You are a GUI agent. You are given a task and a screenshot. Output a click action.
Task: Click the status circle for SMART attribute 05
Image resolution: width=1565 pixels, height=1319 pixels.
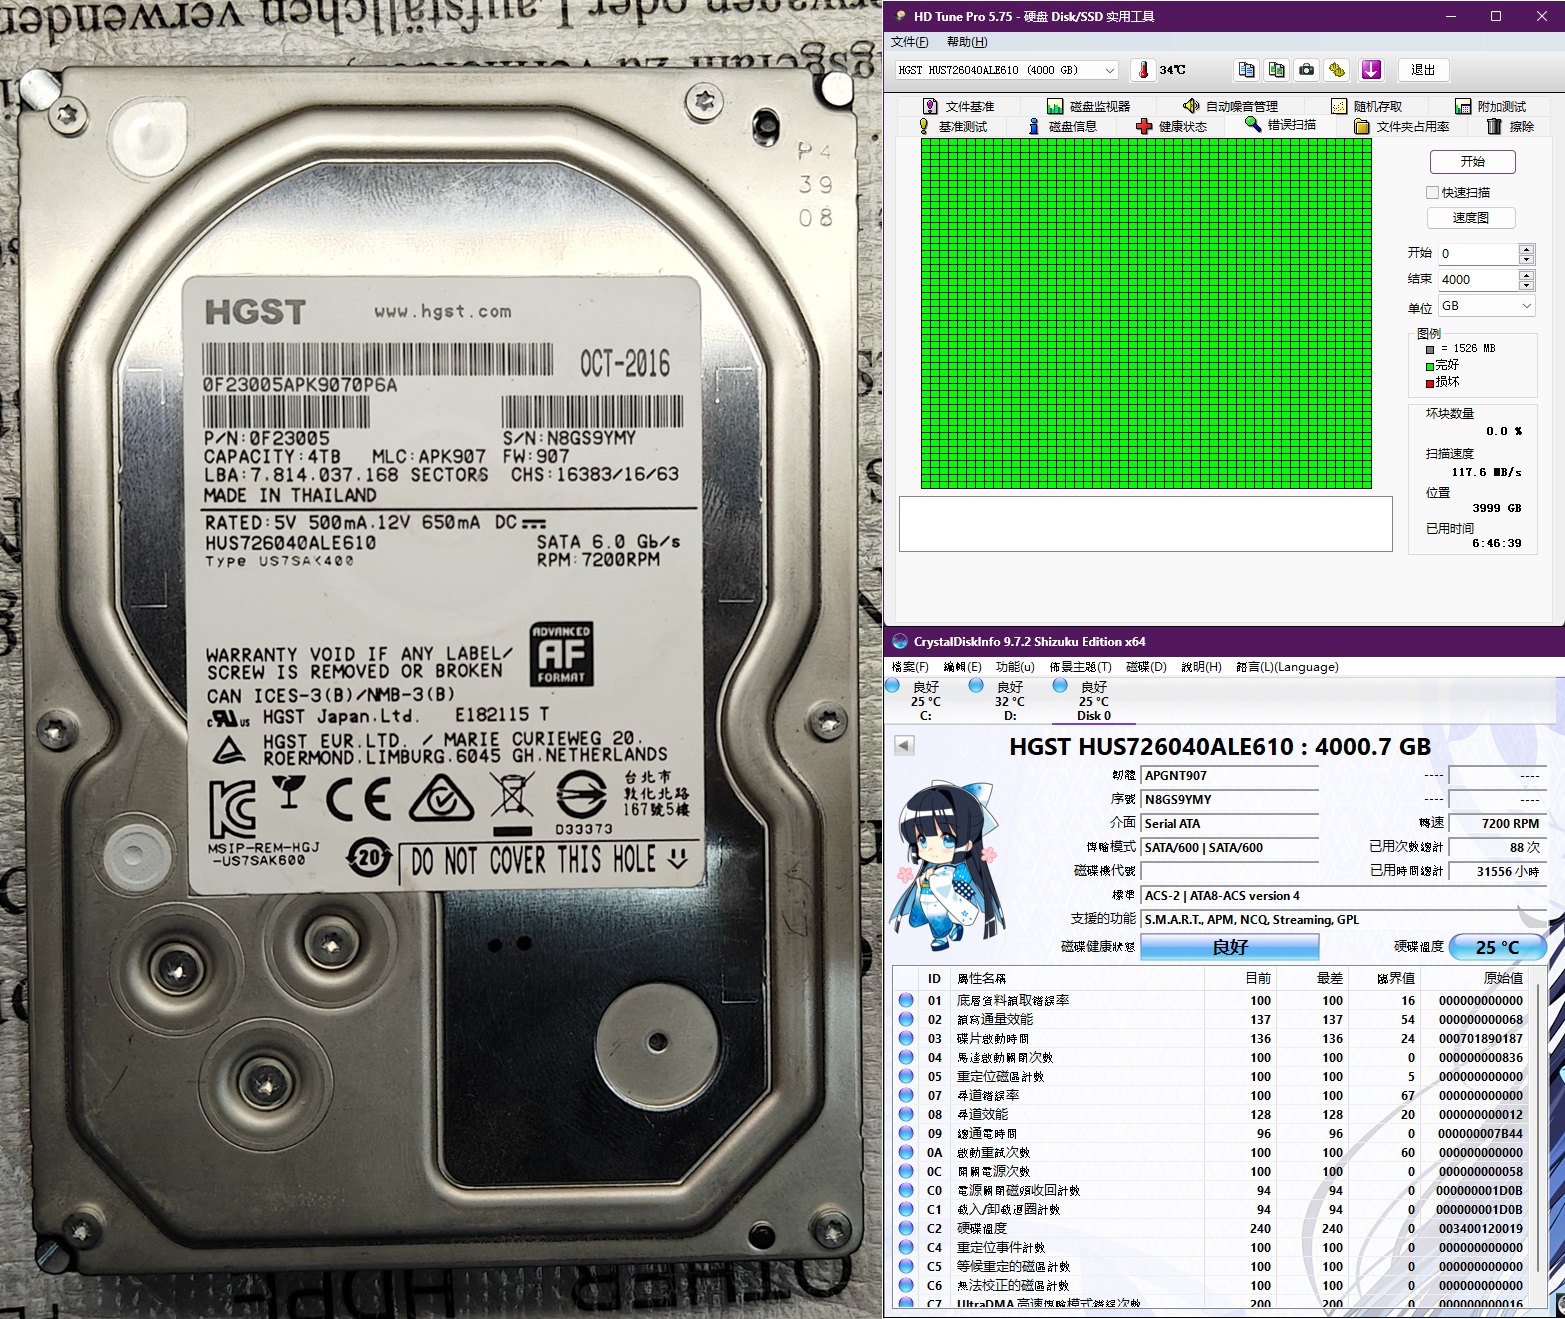[906, 1076]
